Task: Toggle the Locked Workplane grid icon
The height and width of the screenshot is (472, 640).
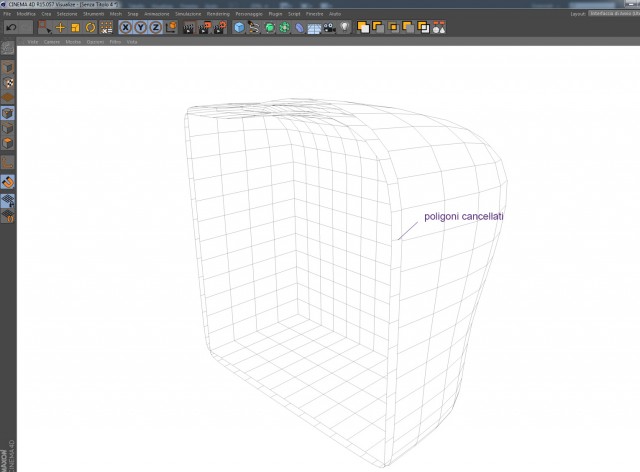Action: coord(8,200)
